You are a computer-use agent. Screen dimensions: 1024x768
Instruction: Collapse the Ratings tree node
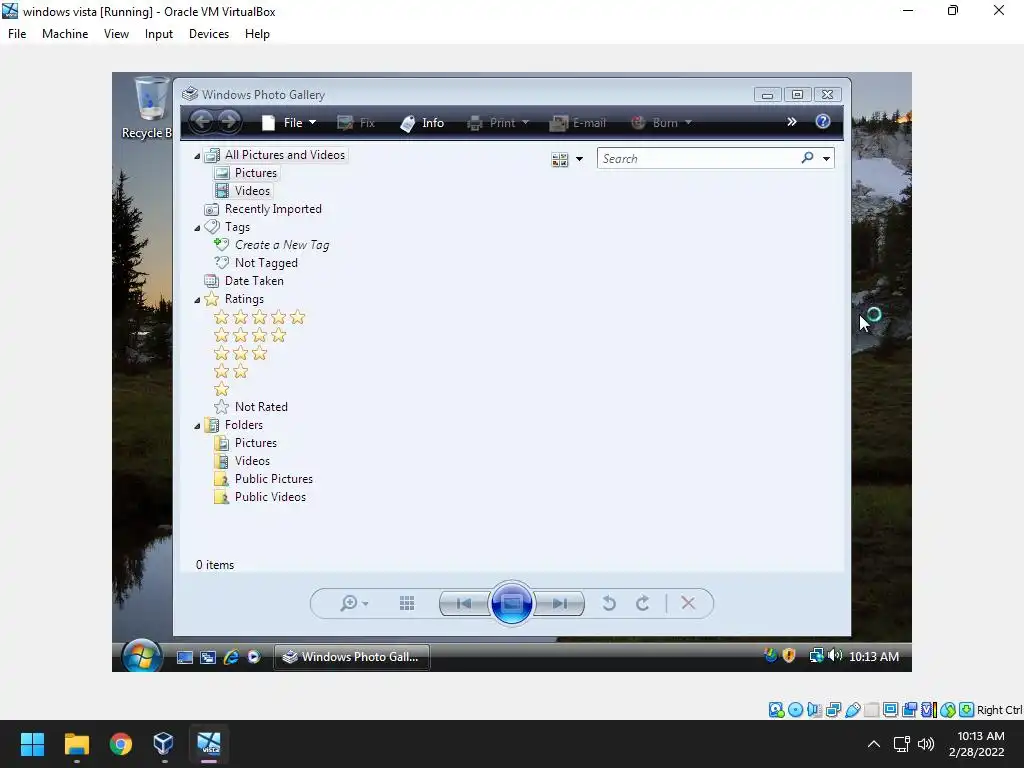tap(197, 300)
